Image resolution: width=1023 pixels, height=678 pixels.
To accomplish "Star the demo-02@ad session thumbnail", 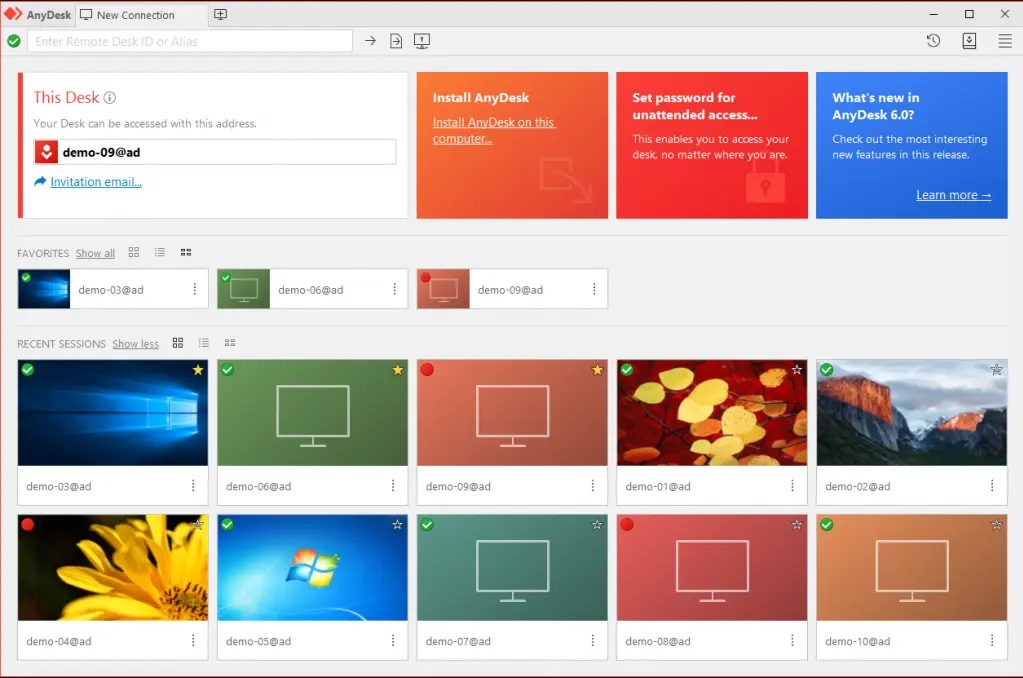I will point(996,369).
